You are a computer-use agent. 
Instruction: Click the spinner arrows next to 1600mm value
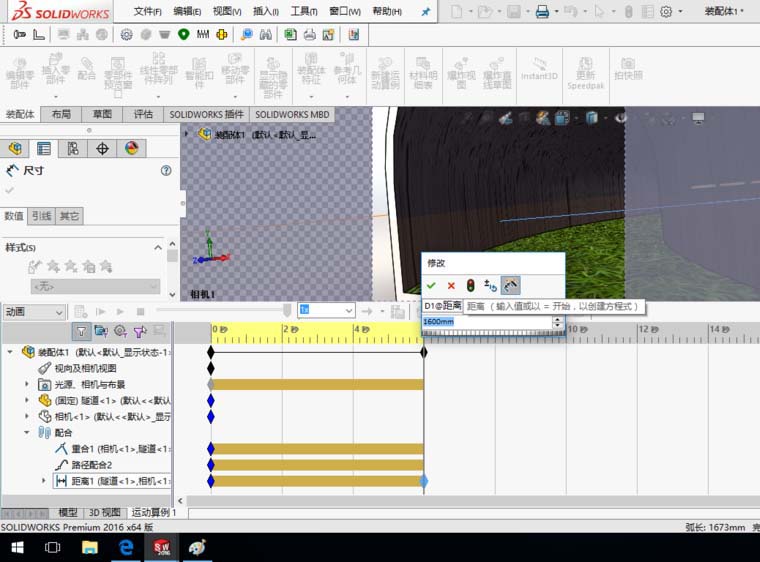(558, 322)
